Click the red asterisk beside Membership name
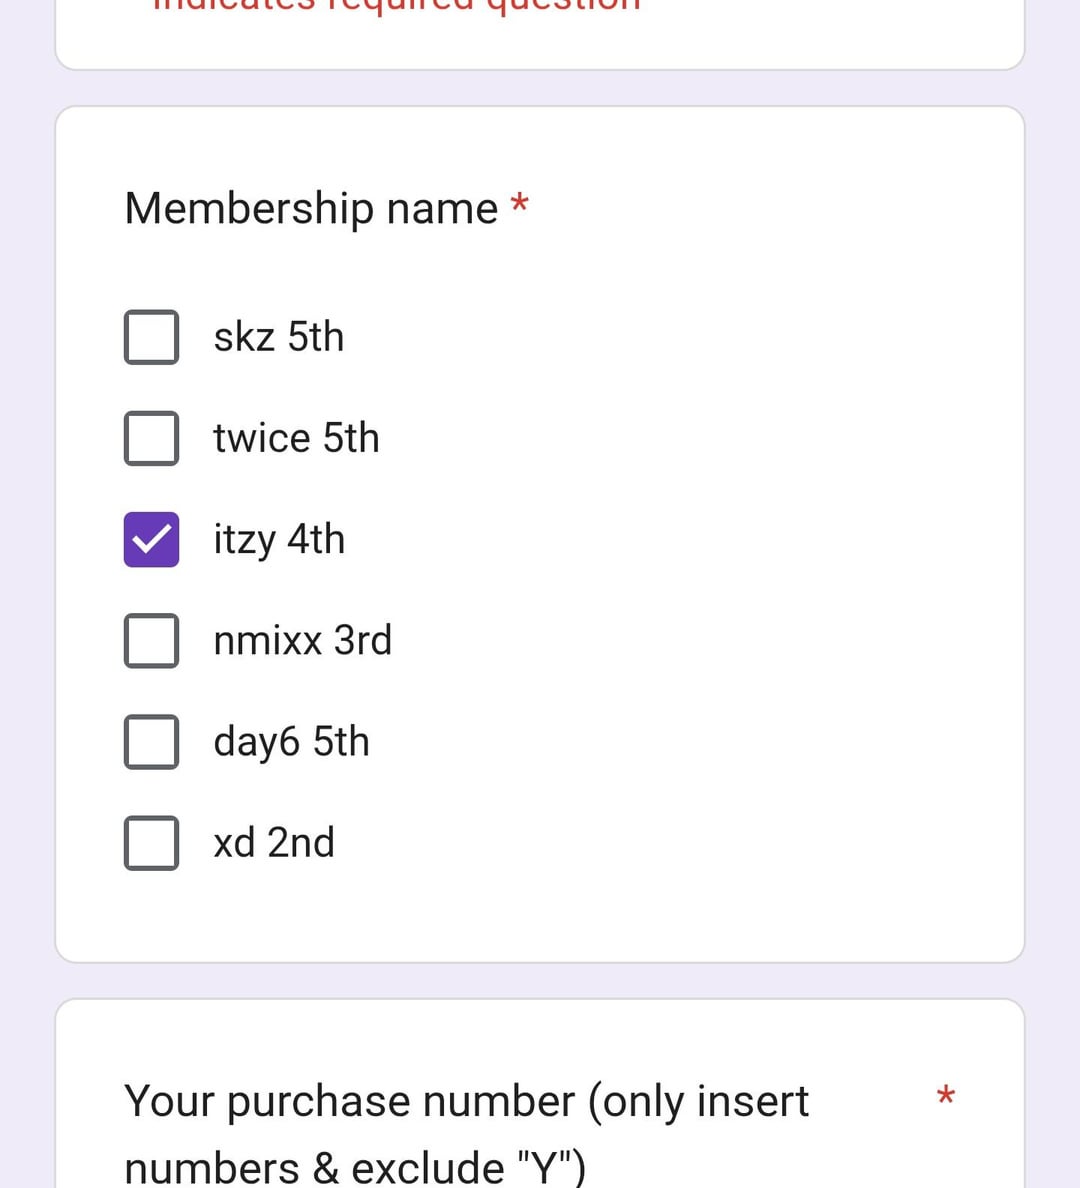 (x=519, y=204)
